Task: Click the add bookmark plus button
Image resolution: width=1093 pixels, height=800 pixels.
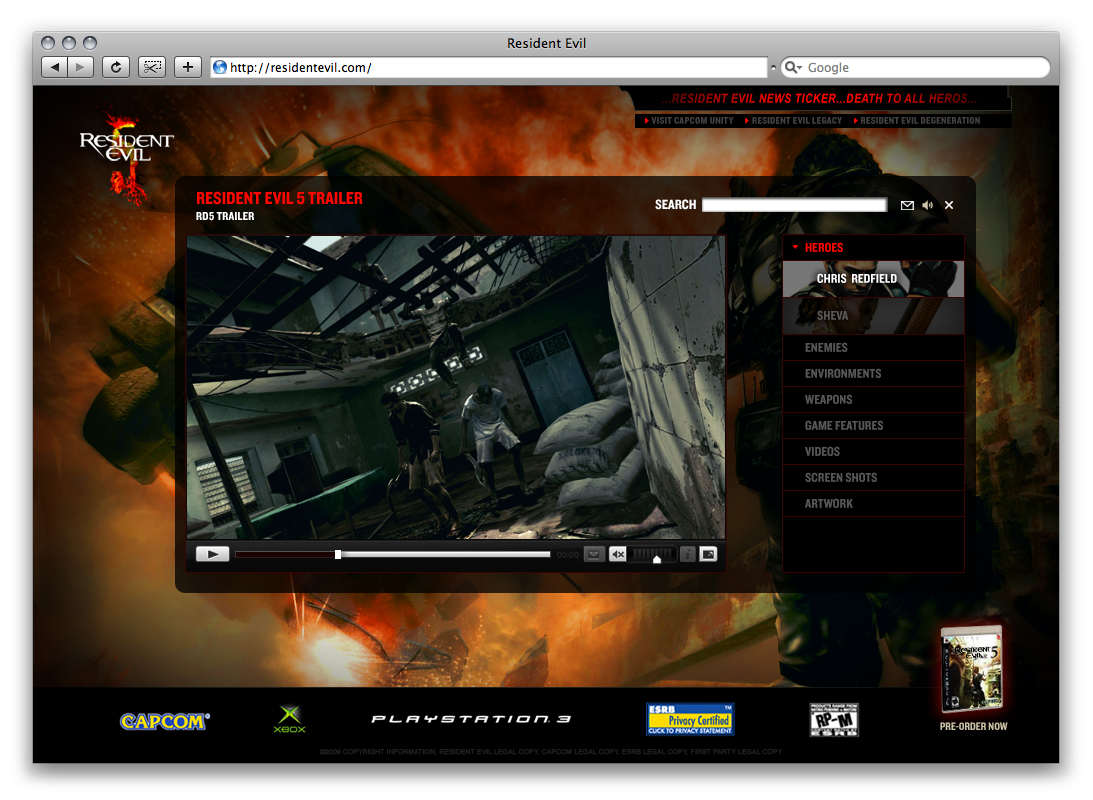Action: tap(188, 67)
